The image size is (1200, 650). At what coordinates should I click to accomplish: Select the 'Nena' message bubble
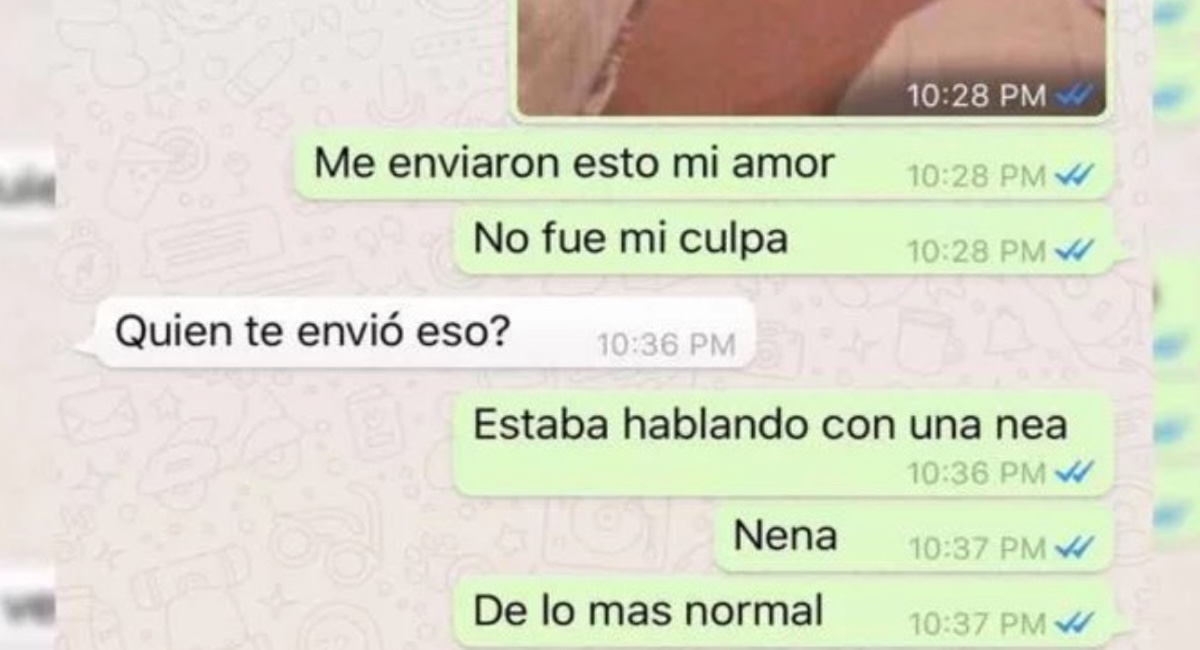click(x=914, y=538)
